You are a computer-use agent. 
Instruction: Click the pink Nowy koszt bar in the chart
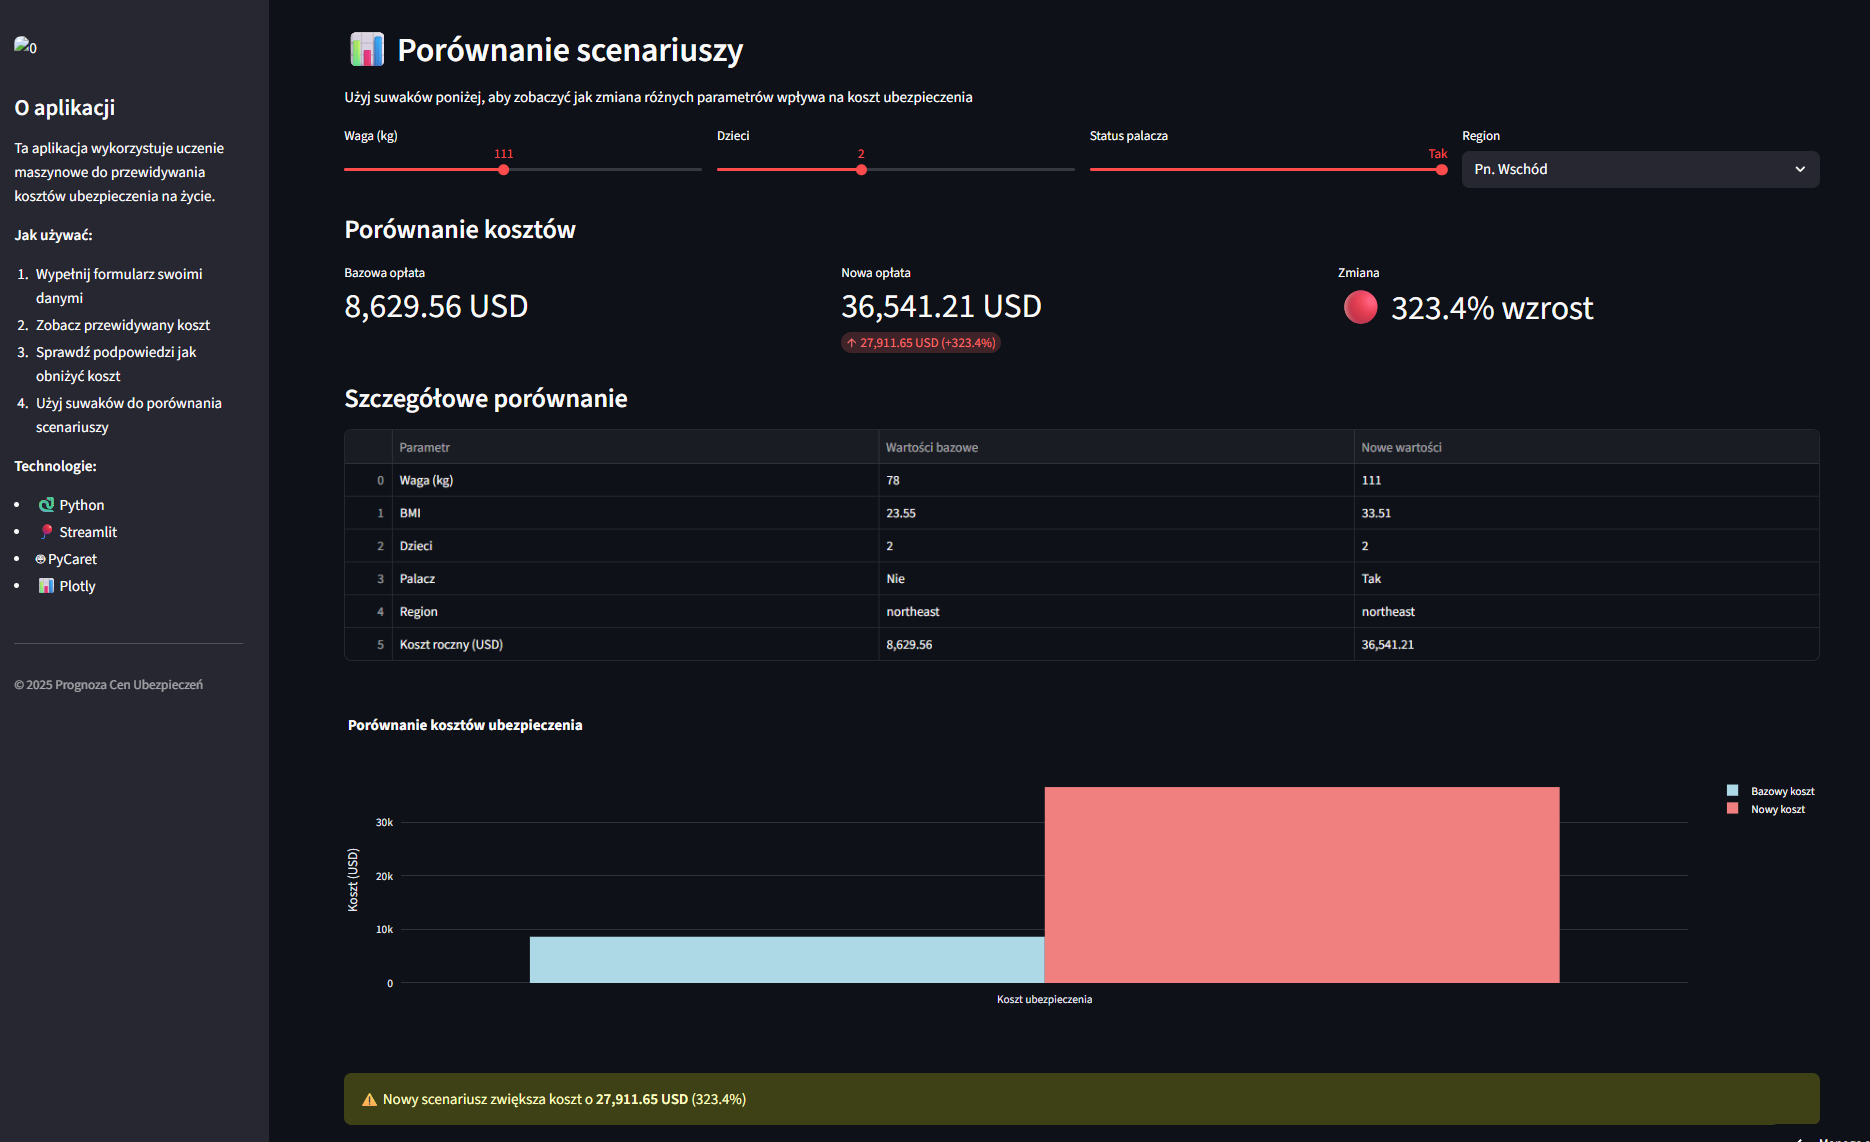(x=1301, y=885)
